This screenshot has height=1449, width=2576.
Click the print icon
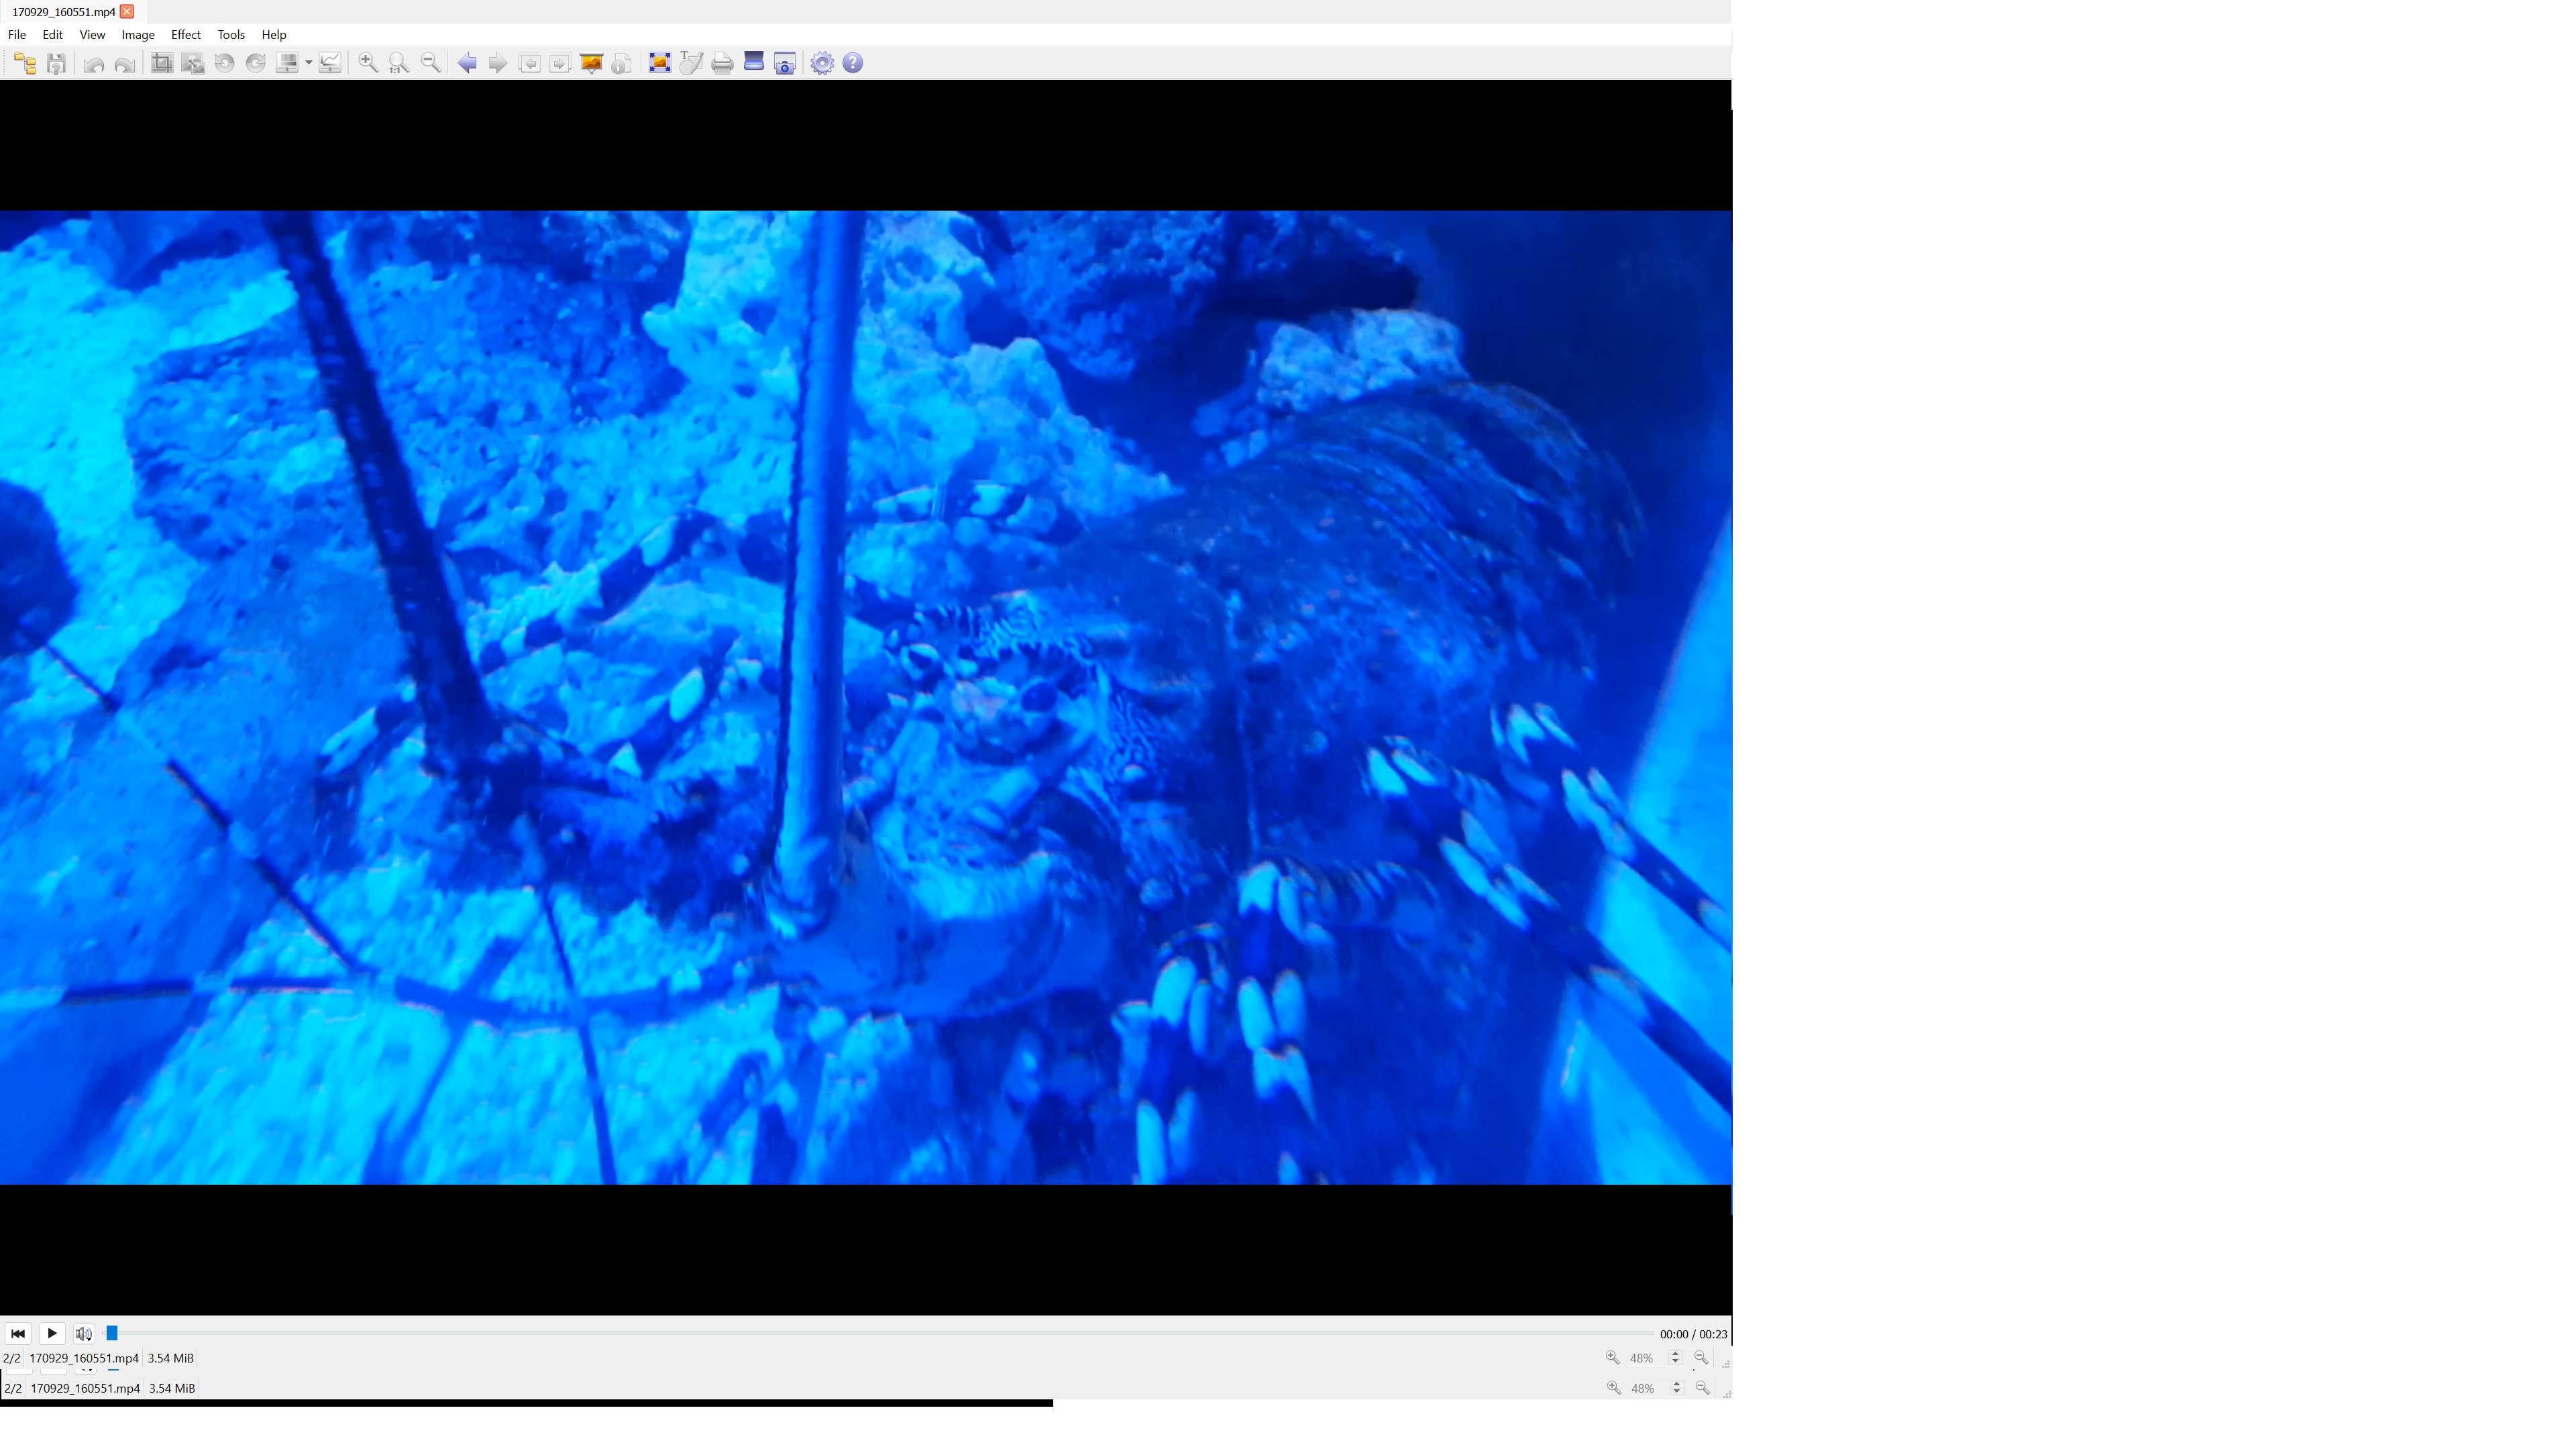722,64
